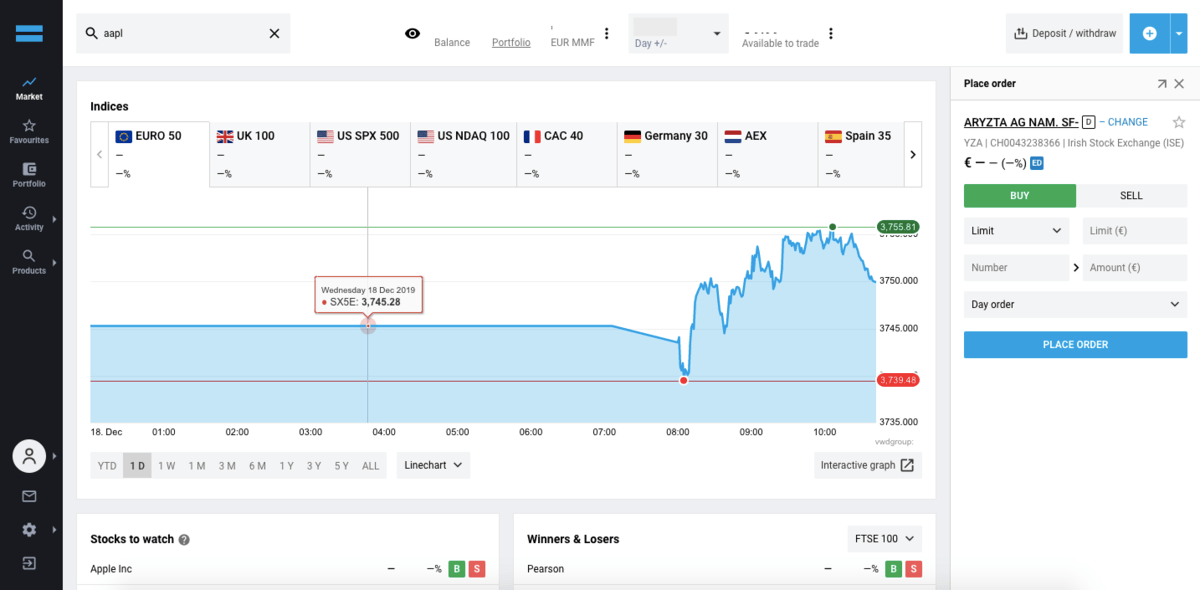Viewport: 1200px width, 590px height.
Task: Click Deposit / withdraw button
Action: pos(1064,34)
